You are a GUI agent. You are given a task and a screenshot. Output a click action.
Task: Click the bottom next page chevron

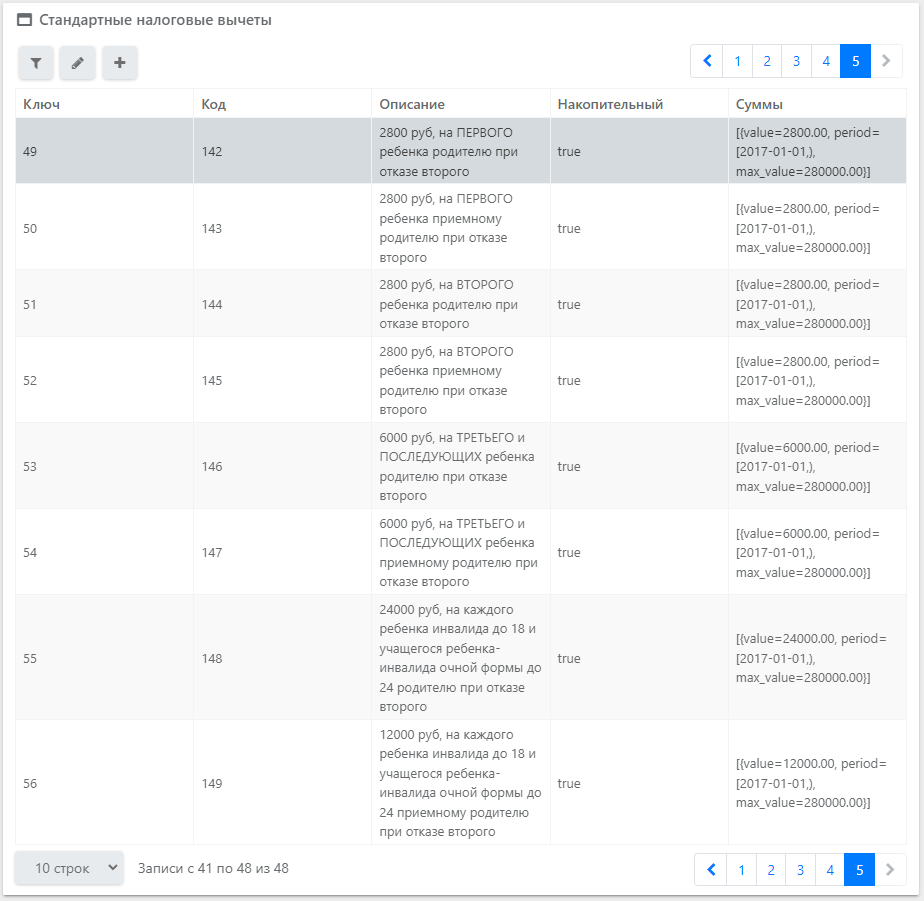pyautogui.click(x=890, y=870)
